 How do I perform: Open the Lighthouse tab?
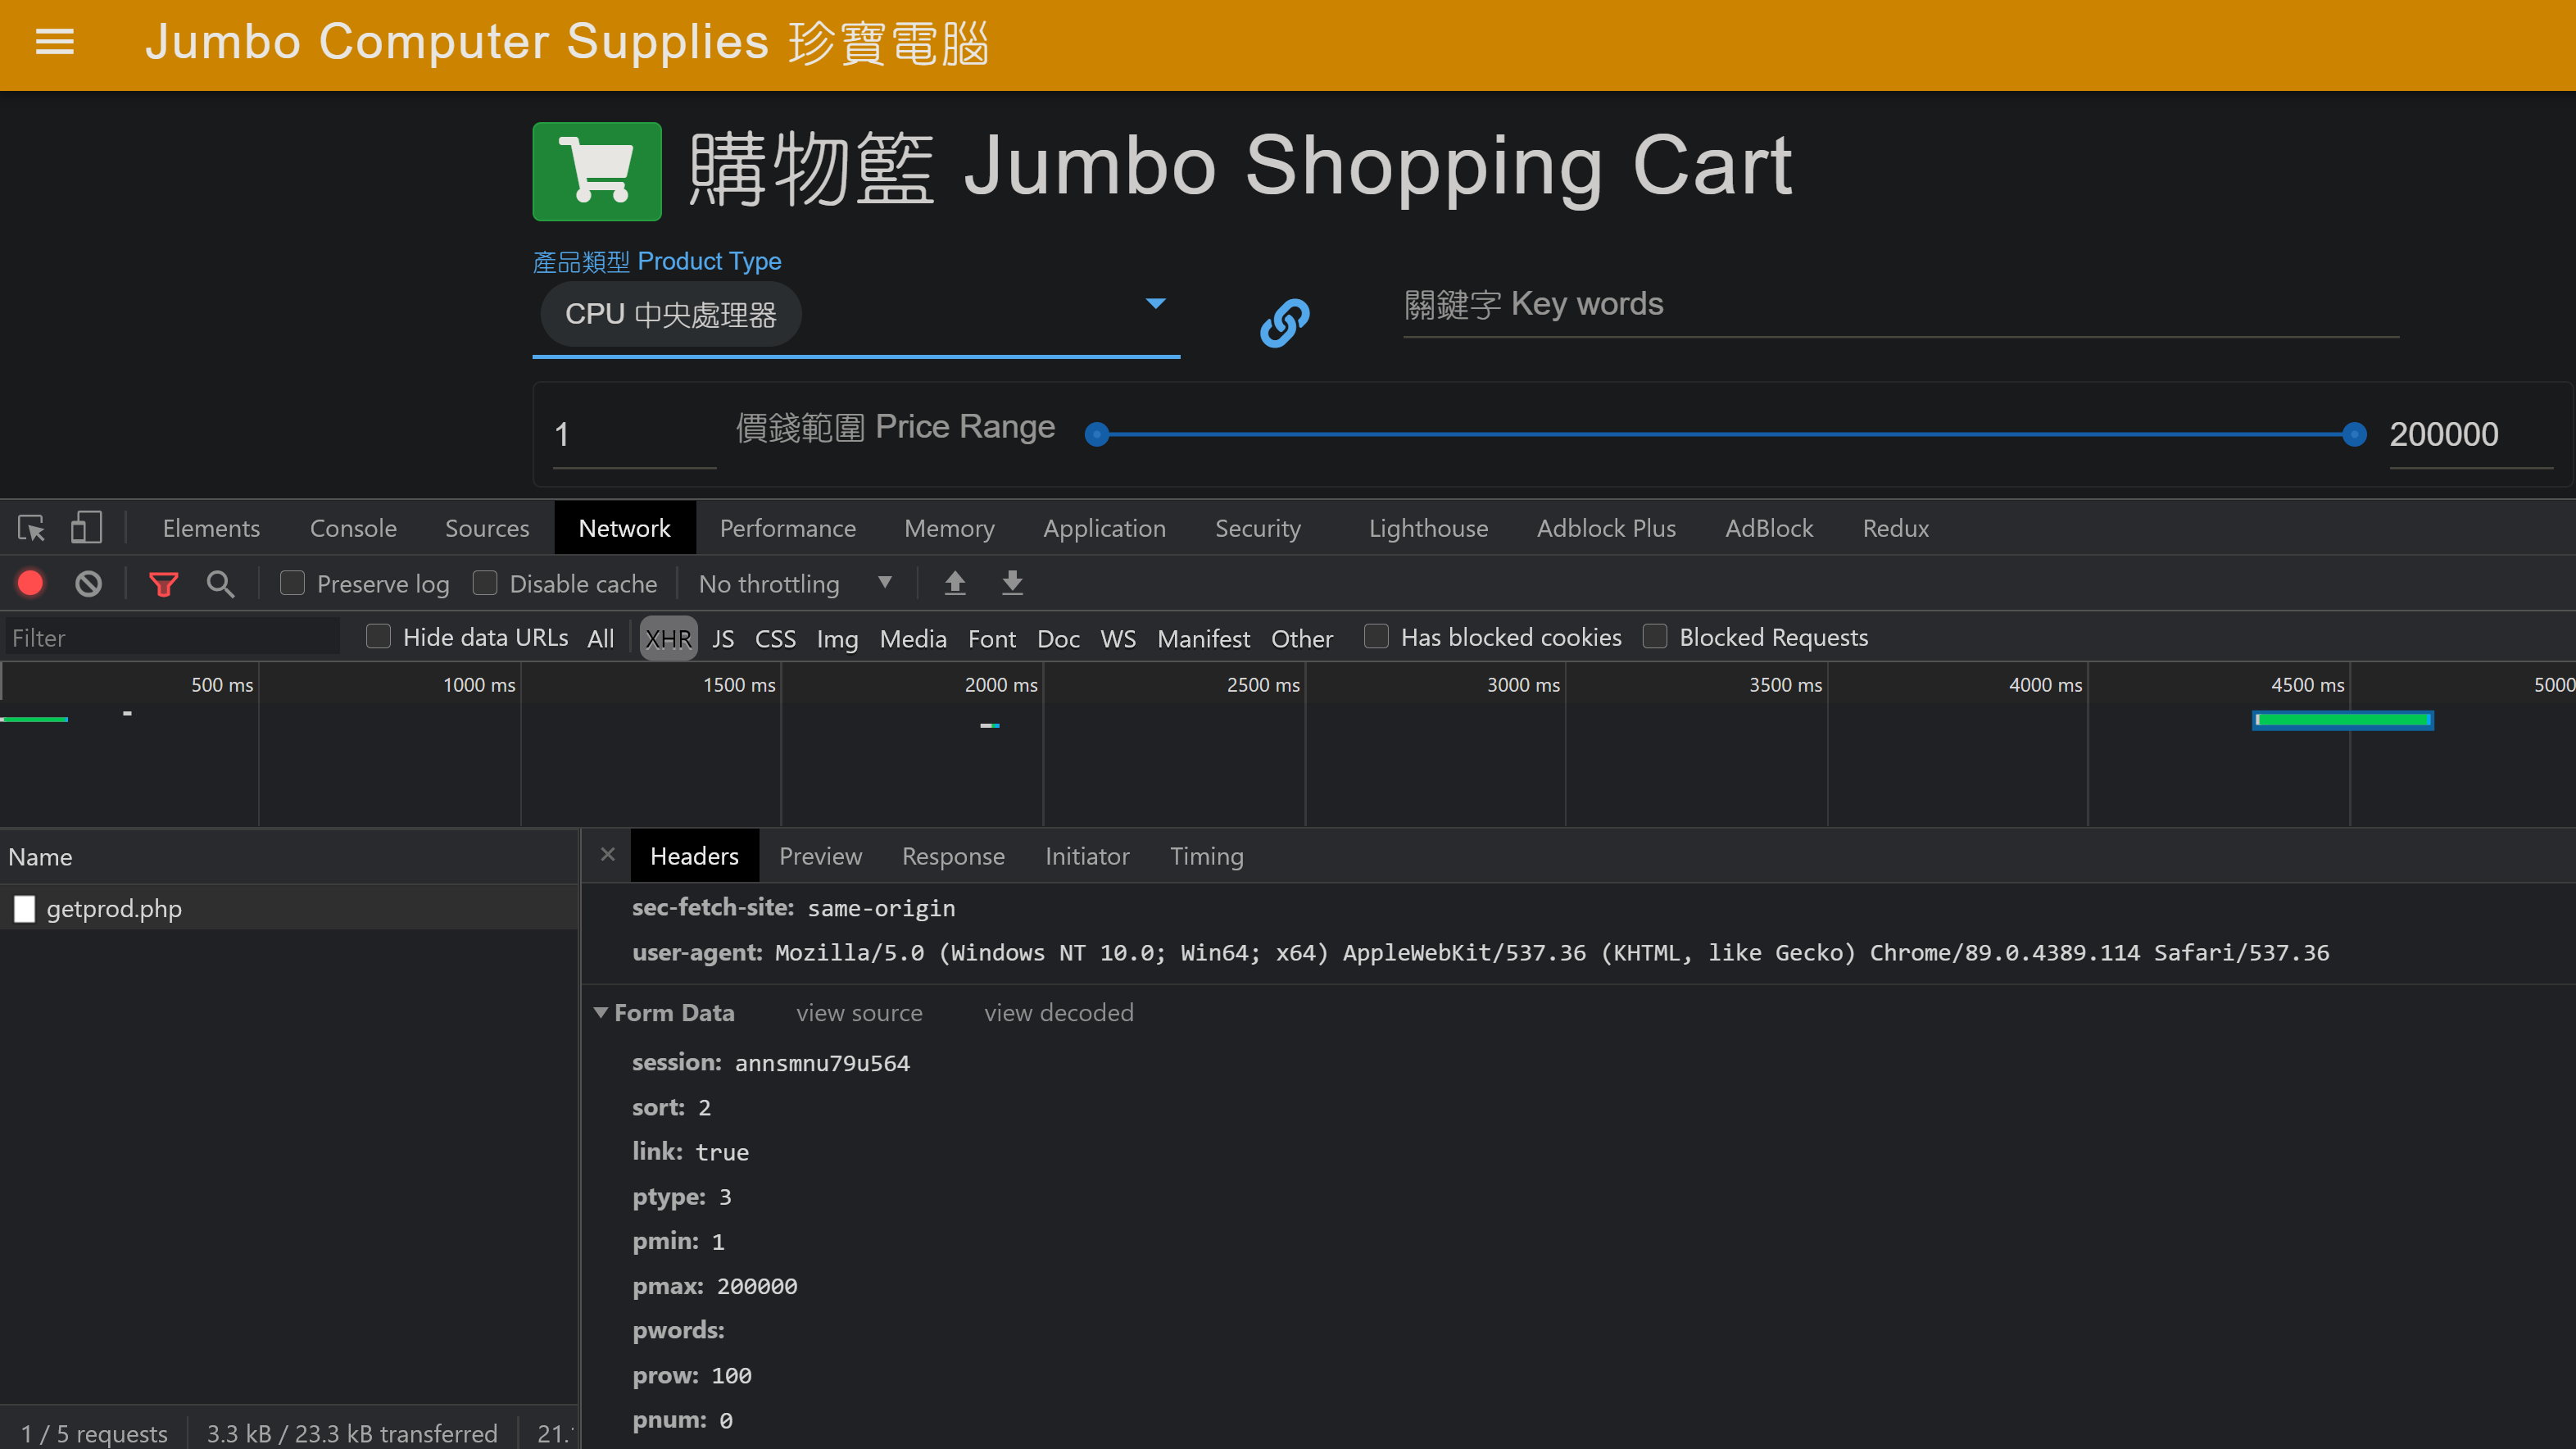1428,528
